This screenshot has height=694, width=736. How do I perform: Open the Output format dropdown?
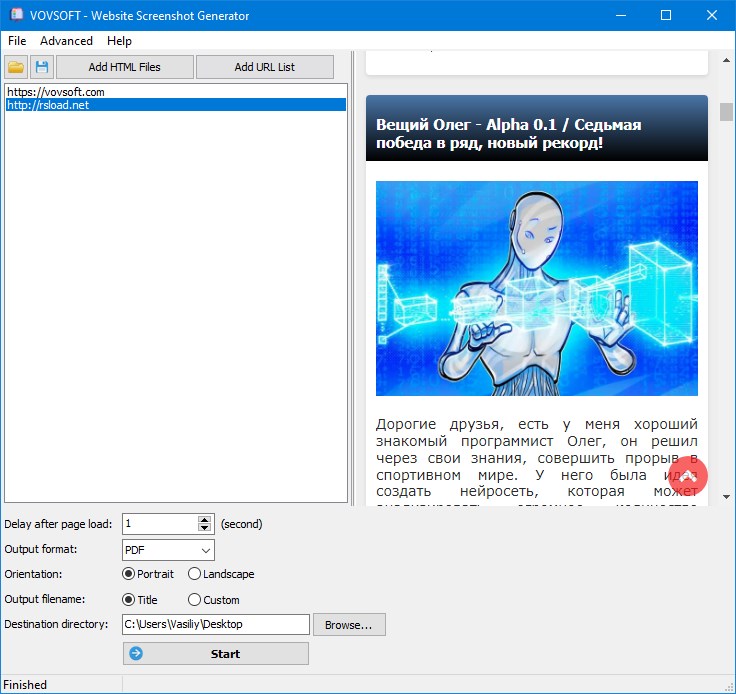point(169,550)
